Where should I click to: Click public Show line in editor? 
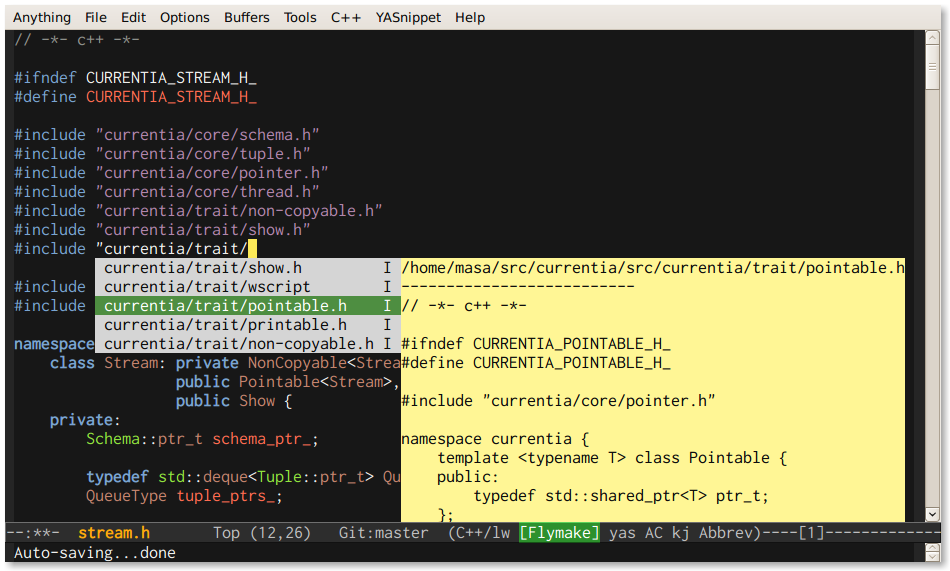coord(234,401)
